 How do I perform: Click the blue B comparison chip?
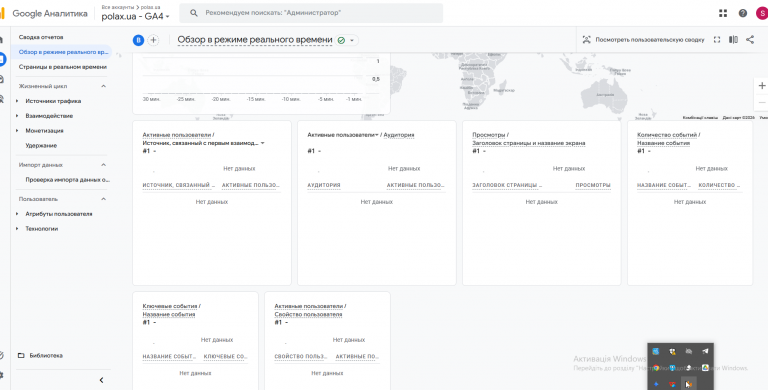pos(138,40)
